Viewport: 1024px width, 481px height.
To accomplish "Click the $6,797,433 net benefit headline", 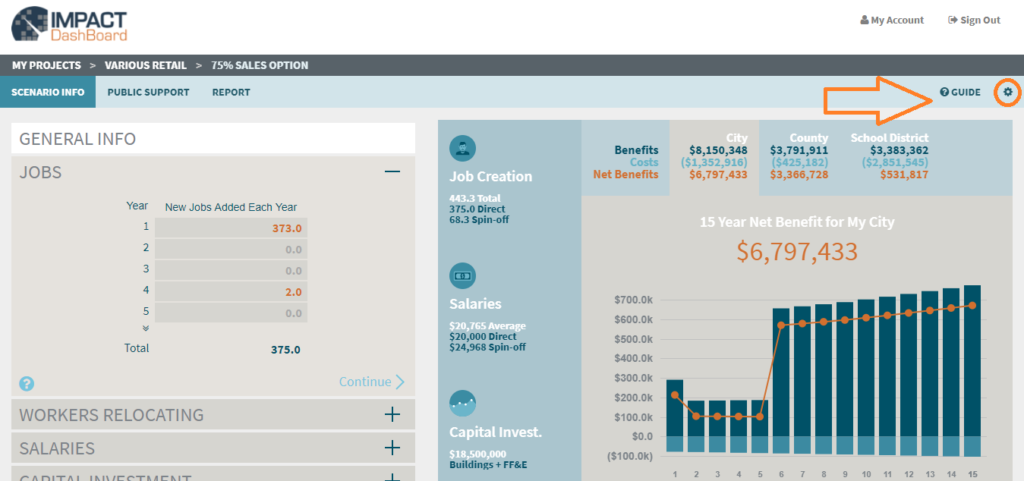I will 797,252.
